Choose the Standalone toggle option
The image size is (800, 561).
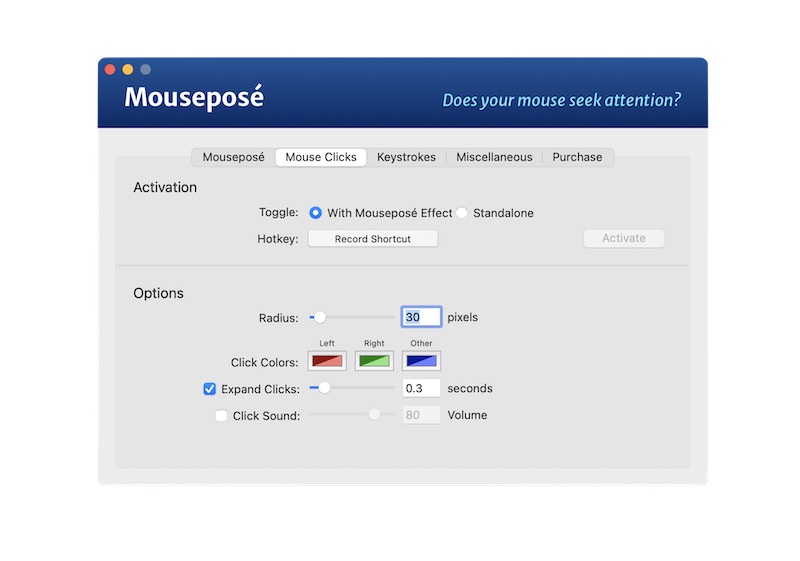point(462,213)
